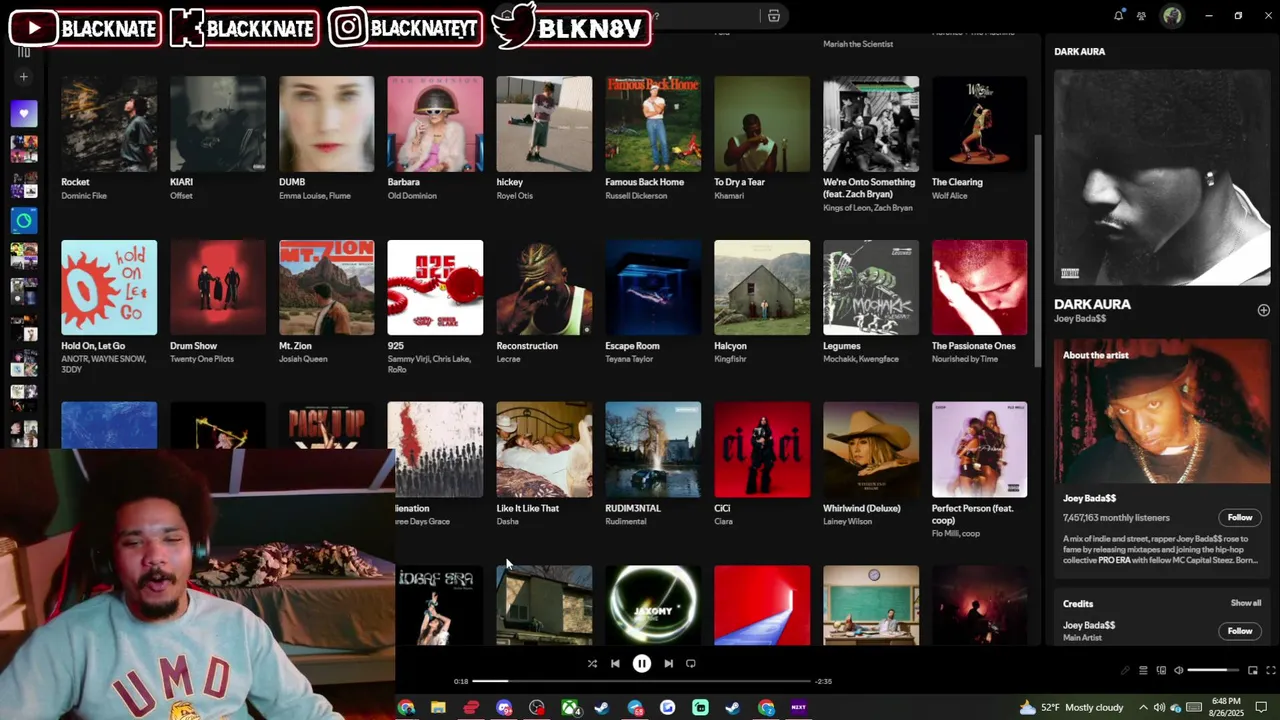The height and width of the screenshot is (720, 1280).
Task: Open the Mt. Zion album cover
Action: pos(327,287)
